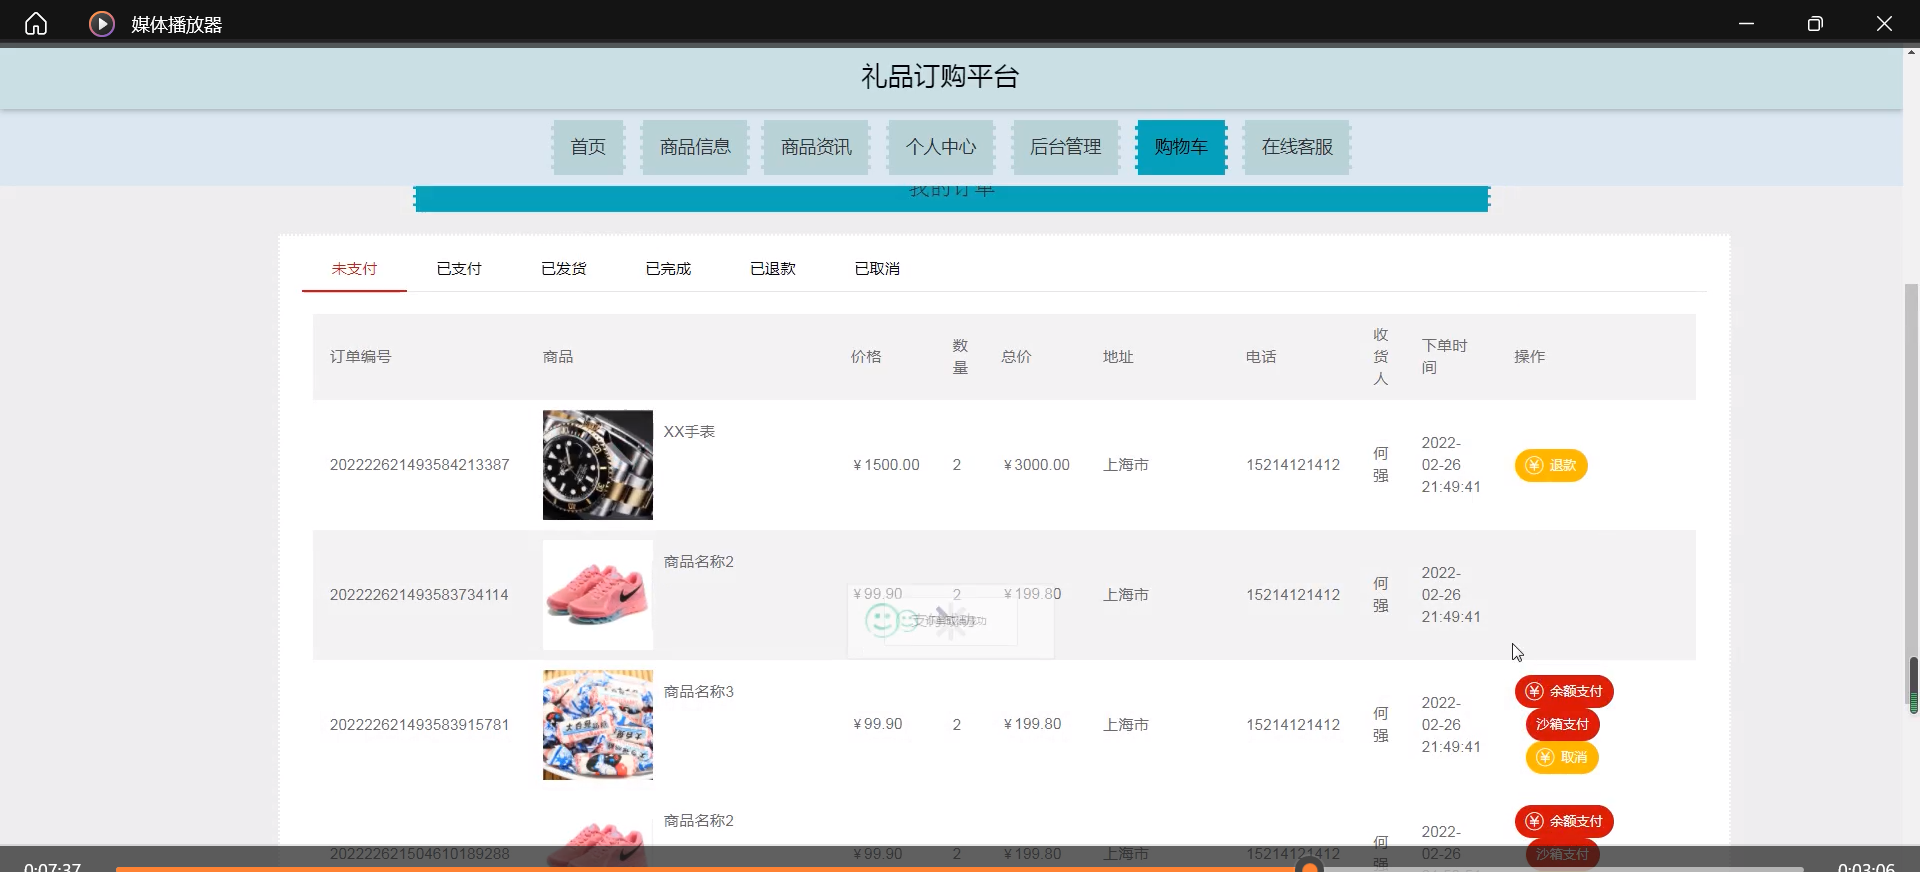Open the pink shoe thumbnail of order 20222621493583734114
Screen dimensions: 1920x872
click(598, 595)
